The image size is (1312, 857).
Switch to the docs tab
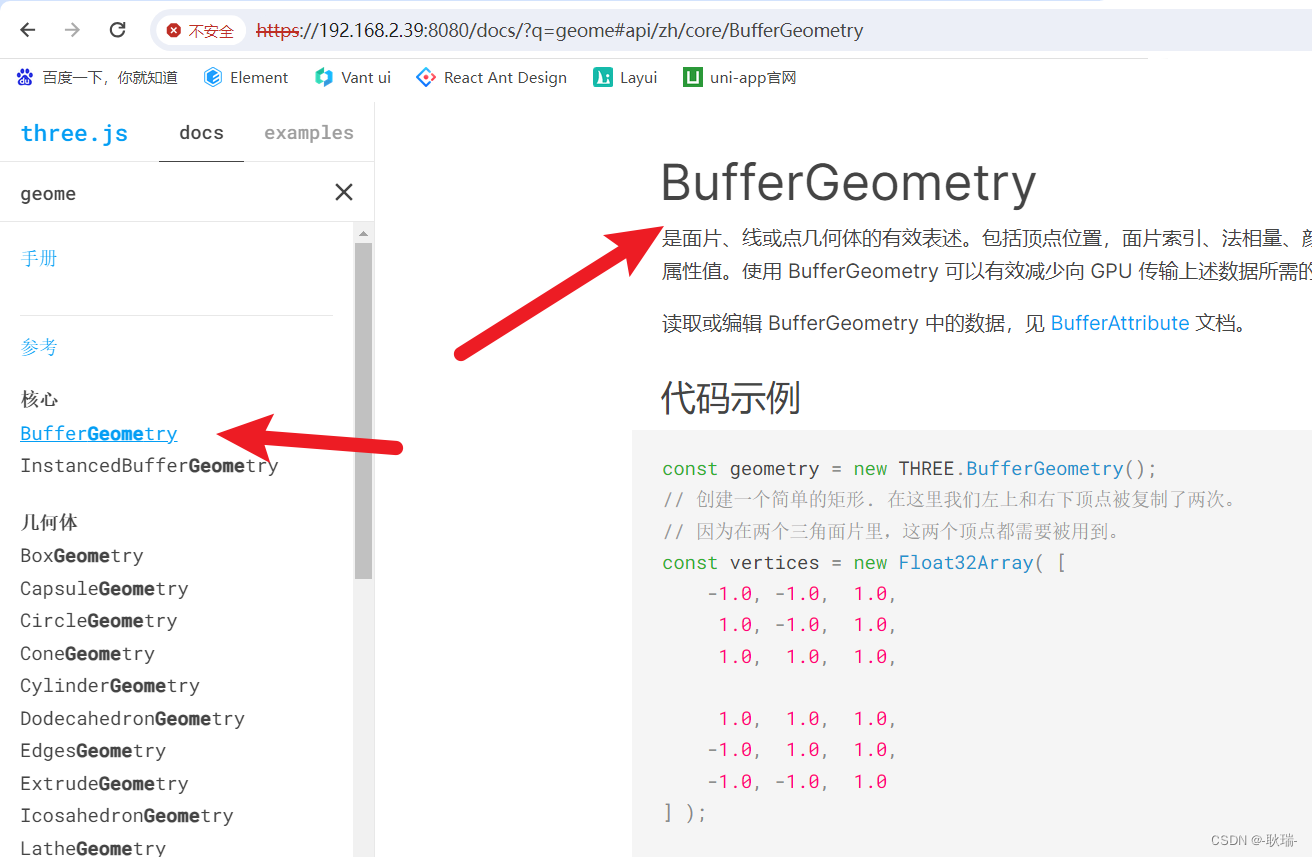tap(201, 132)
